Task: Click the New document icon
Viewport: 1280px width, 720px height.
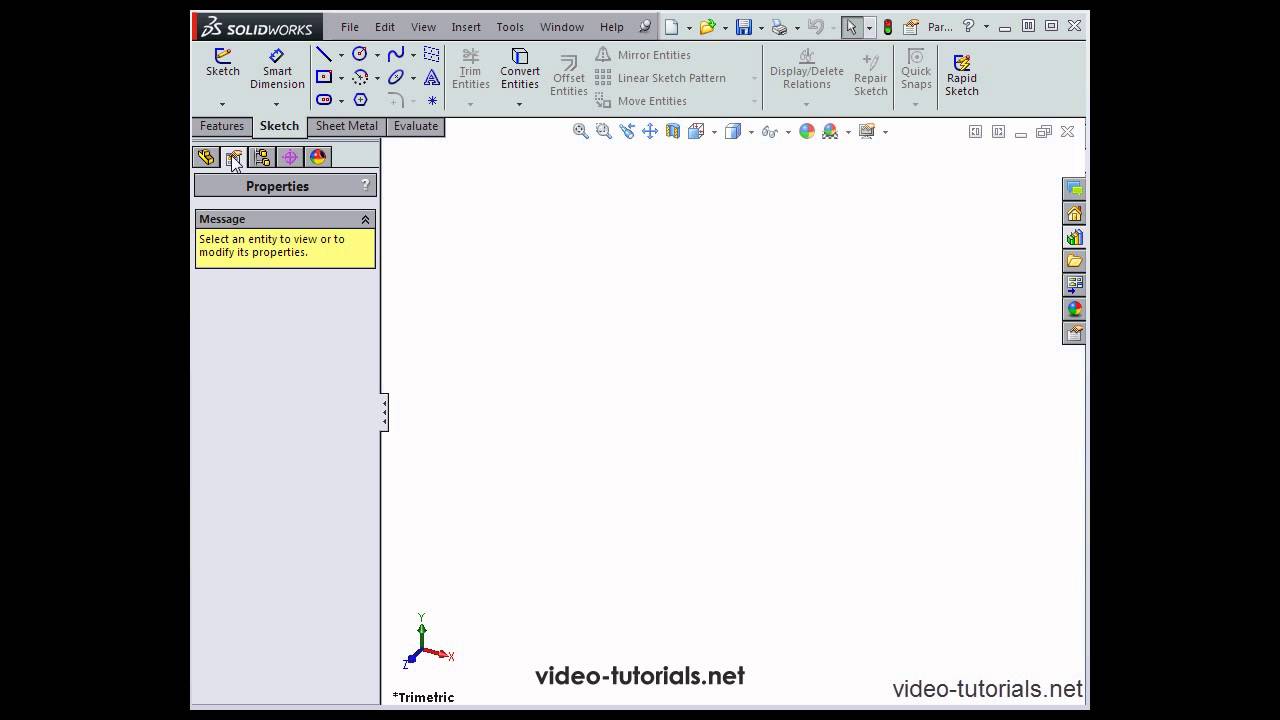Action: [x=672, y=27]
